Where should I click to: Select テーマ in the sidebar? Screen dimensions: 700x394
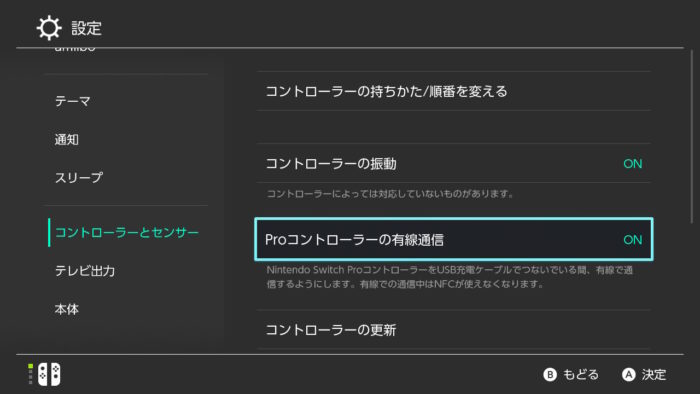point(73,101)
